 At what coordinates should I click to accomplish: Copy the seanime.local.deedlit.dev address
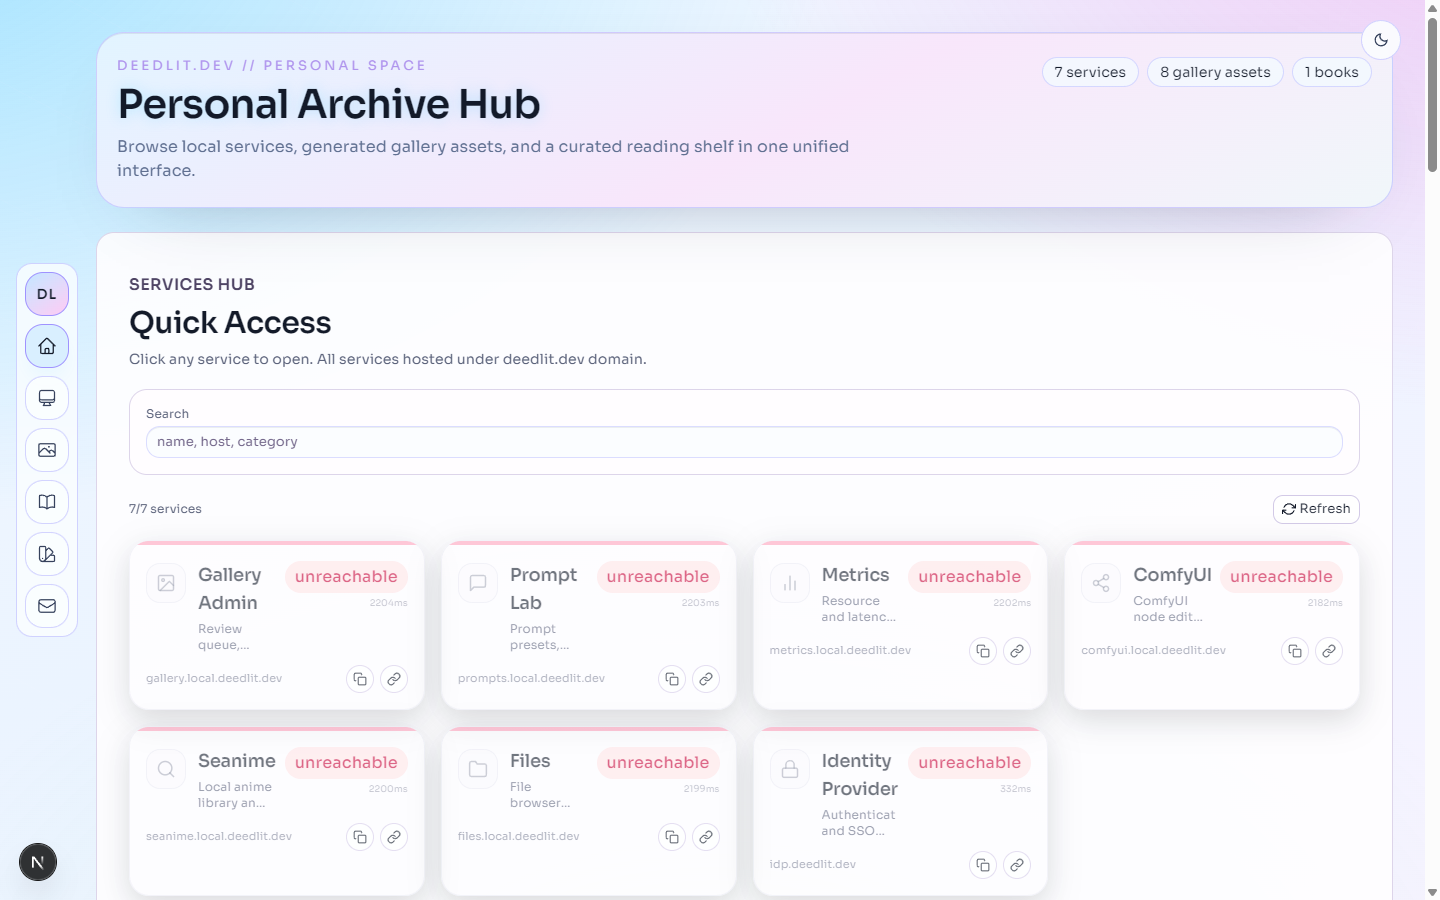click(360, 837)
